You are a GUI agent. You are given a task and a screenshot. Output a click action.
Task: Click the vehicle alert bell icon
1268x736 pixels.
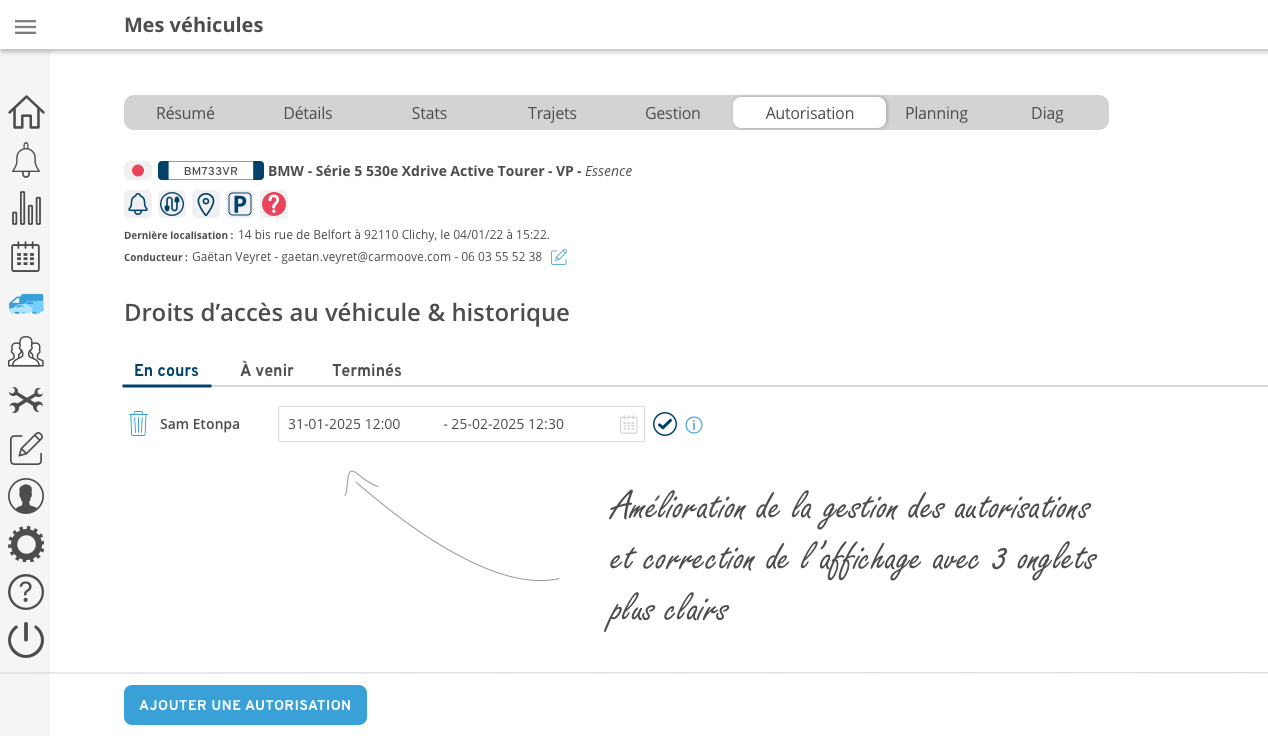[x=138, y=204]
